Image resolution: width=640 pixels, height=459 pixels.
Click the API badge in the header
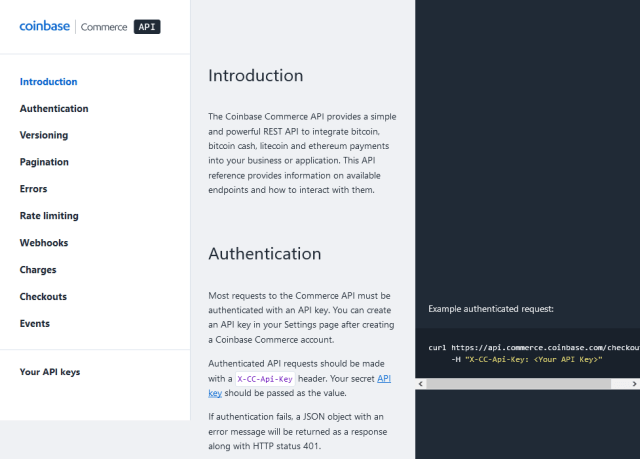147,27
